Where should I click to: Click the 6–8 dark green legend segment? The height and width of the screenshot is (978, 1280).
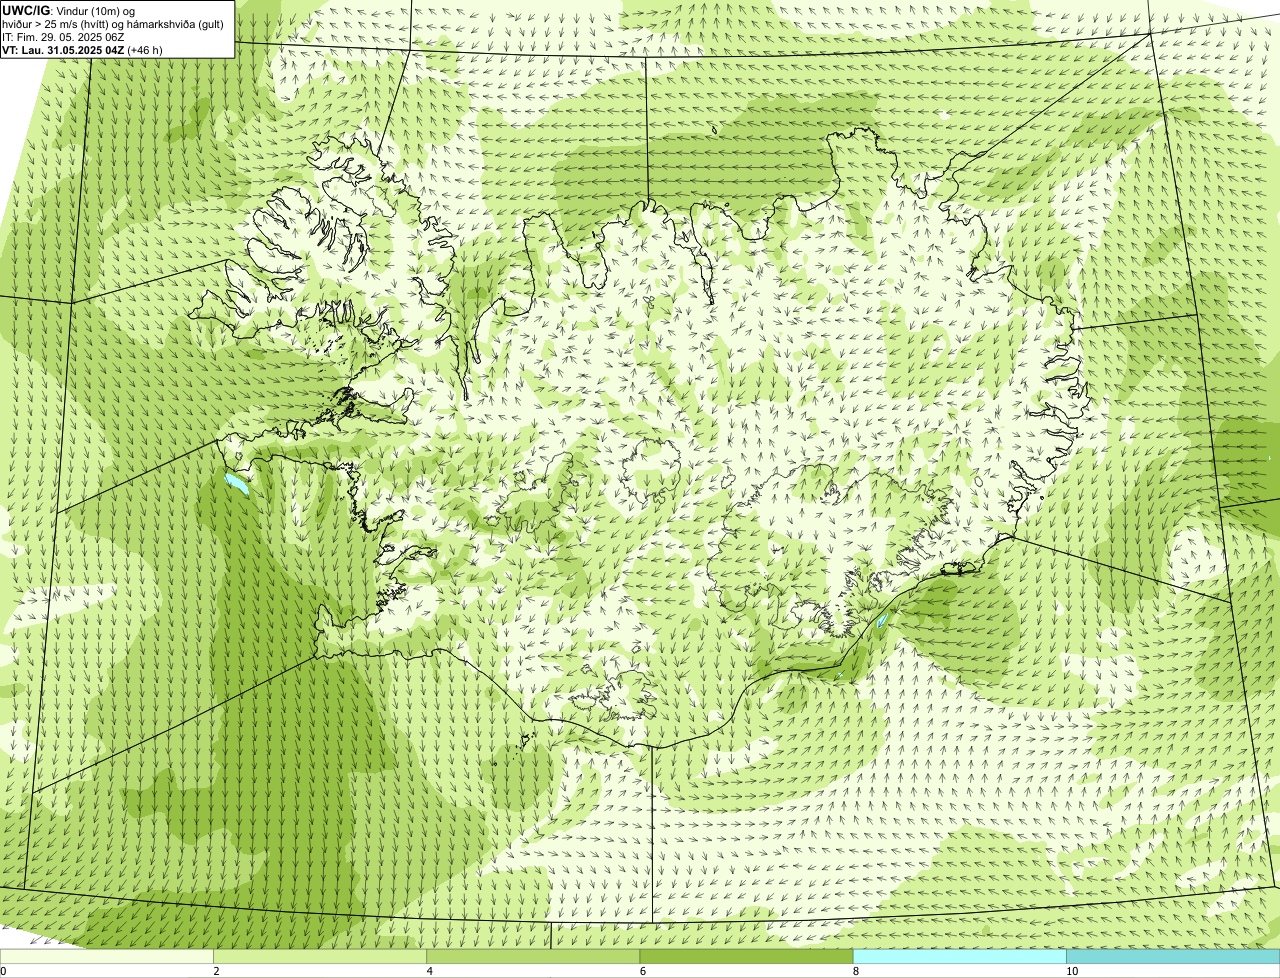[746, 956]
